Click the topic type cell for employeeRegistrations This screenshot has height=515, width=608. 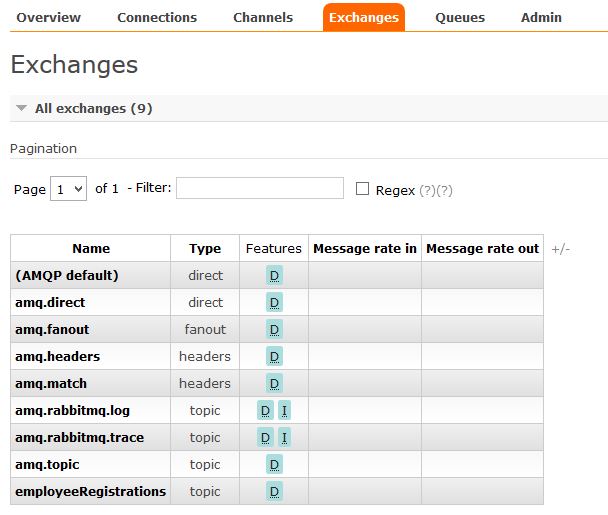click(x=205, y=491)
